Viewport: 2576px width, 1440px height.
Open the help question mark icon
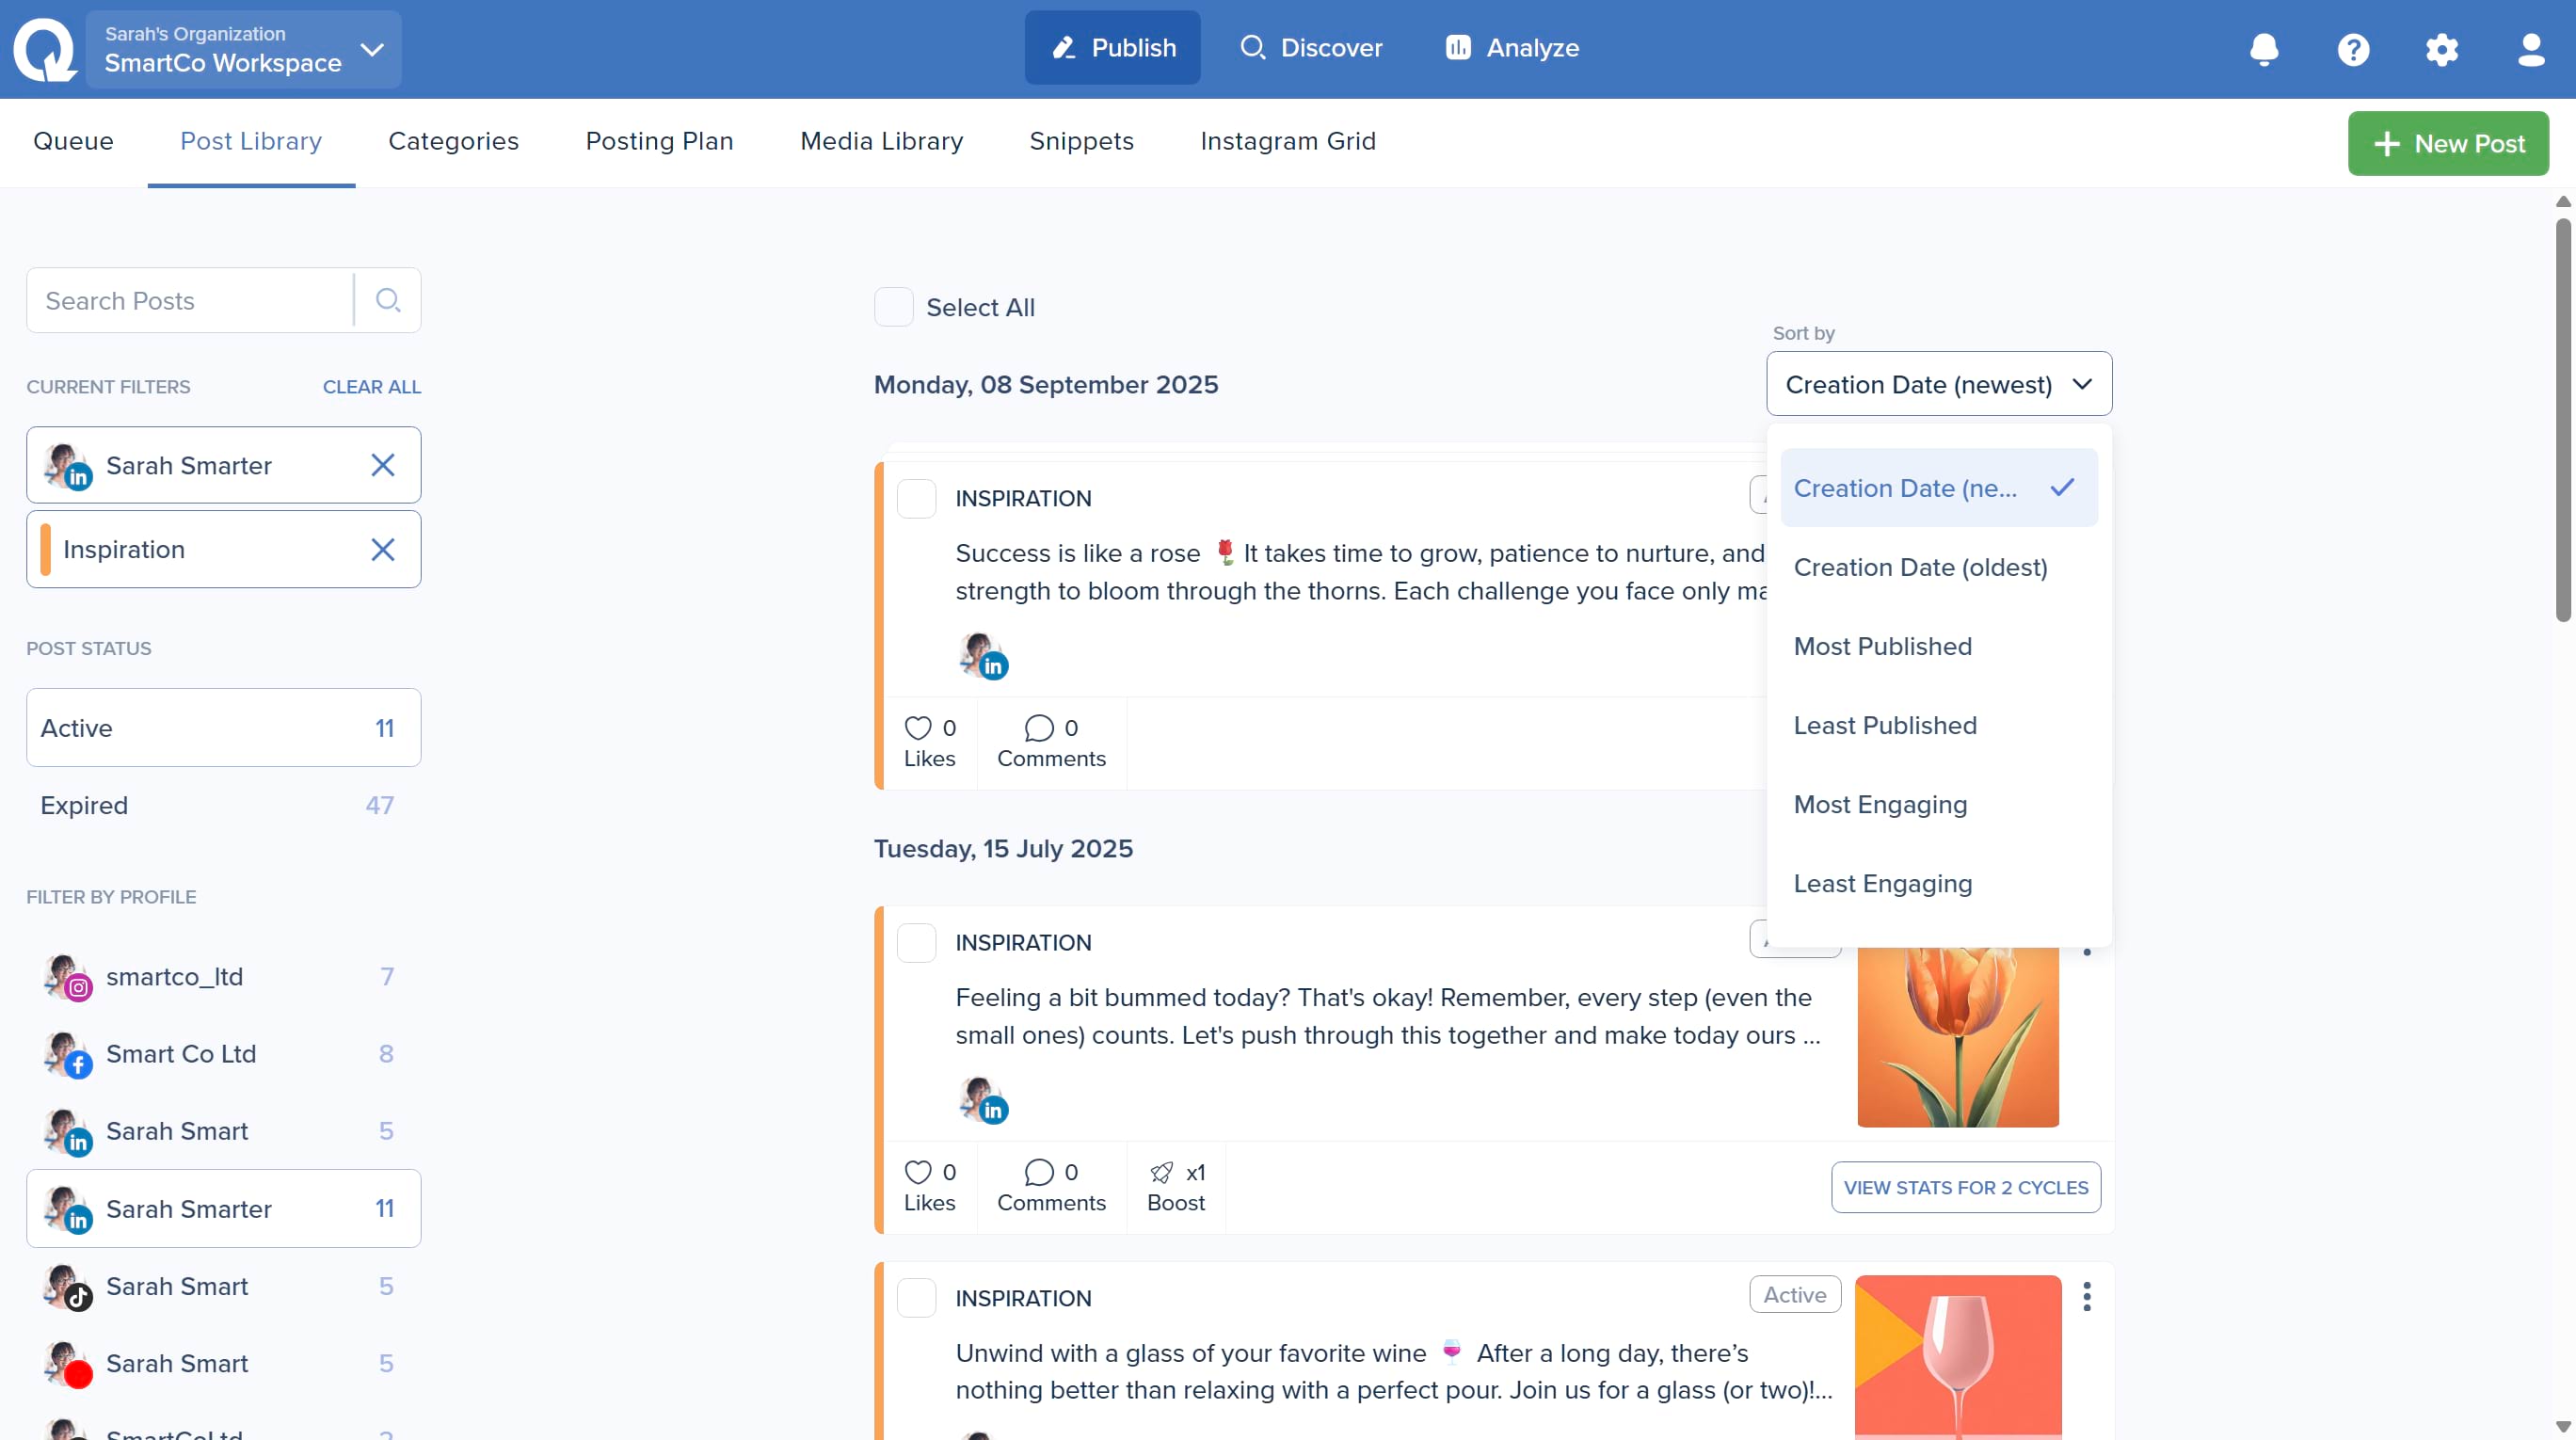tap(2353, 49)
